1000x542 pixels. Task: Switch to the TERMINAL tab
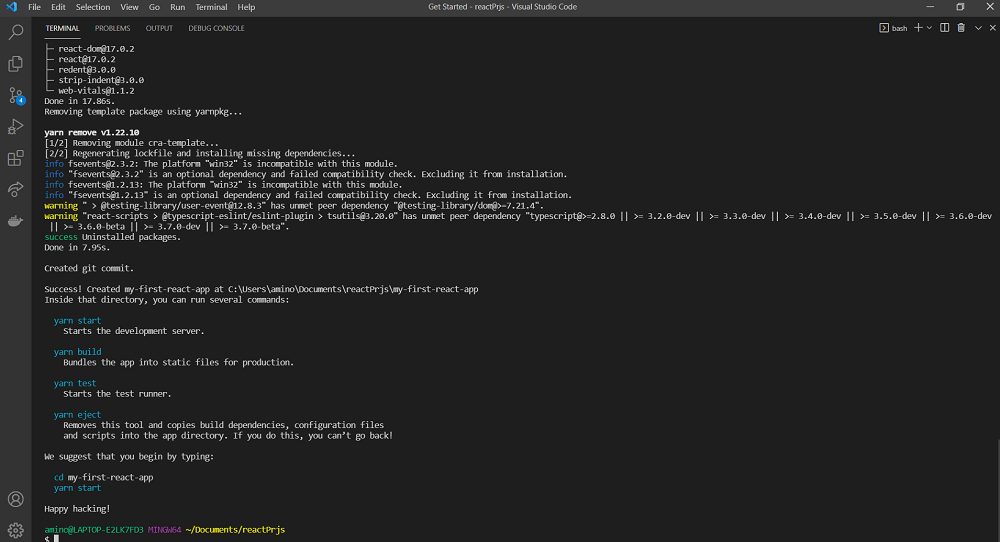(62, 28)
